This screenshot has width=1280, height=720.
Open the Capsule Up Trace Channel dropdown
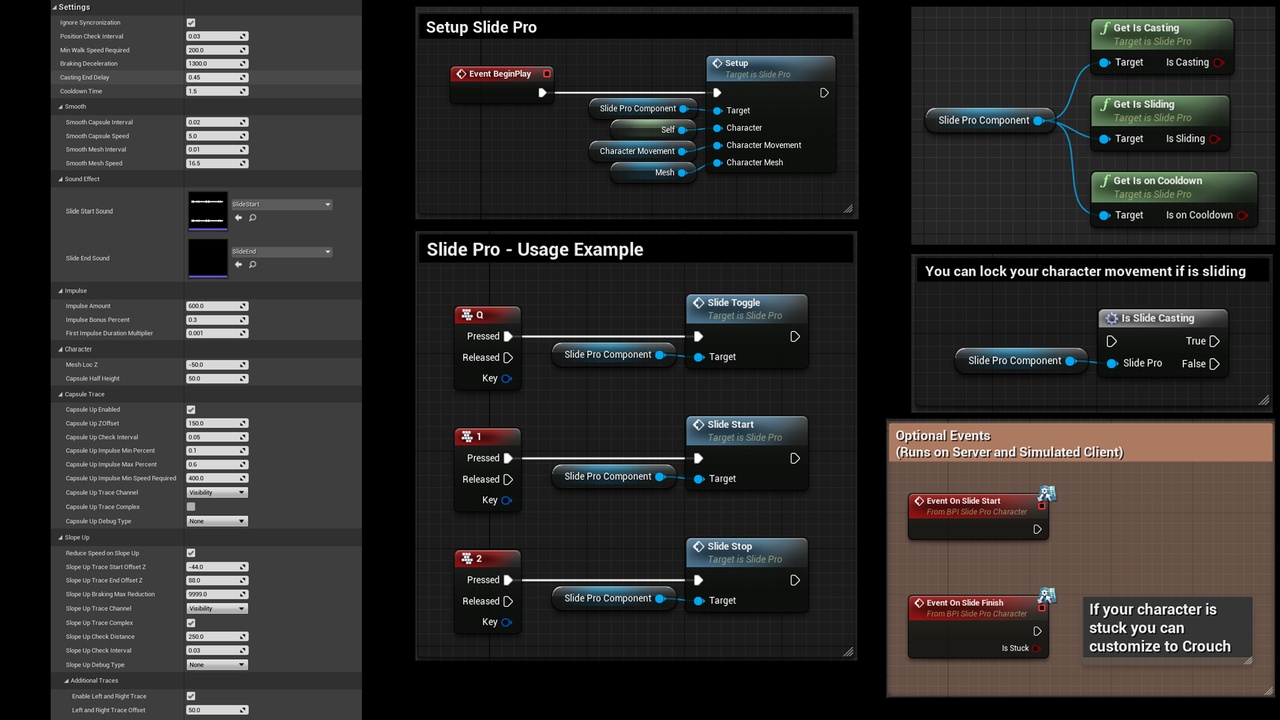point(216,493)
